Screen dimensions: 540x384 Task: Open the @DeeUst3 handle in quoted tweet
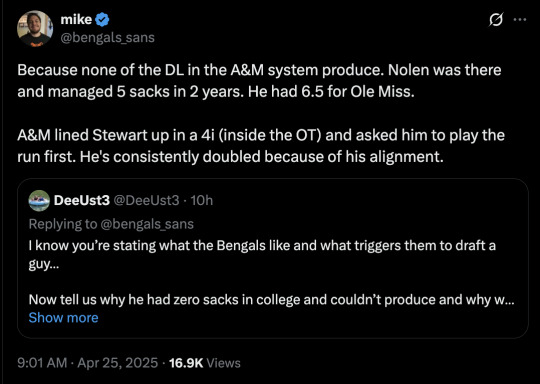[146, 200]
